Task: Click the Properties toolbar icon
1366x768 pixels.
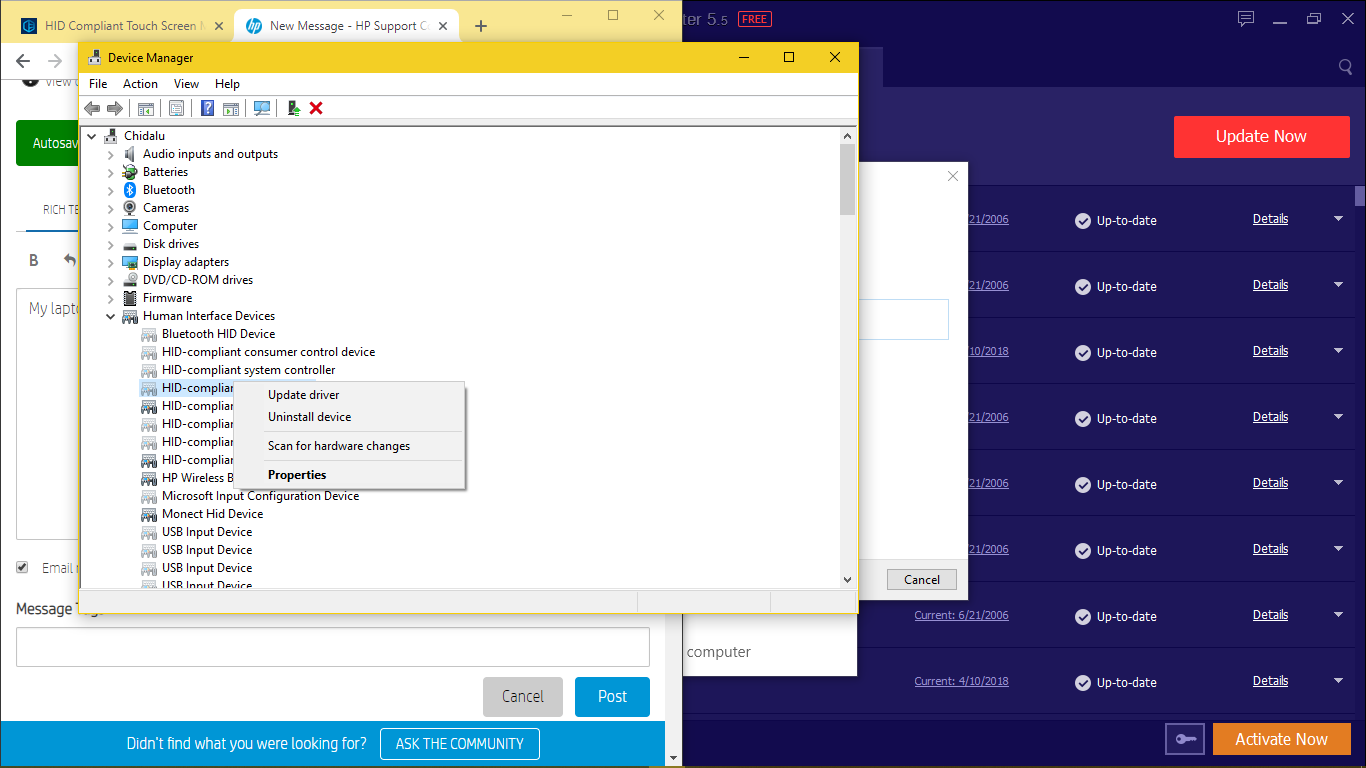Action: pyautogui.click(x=176, y=108)
